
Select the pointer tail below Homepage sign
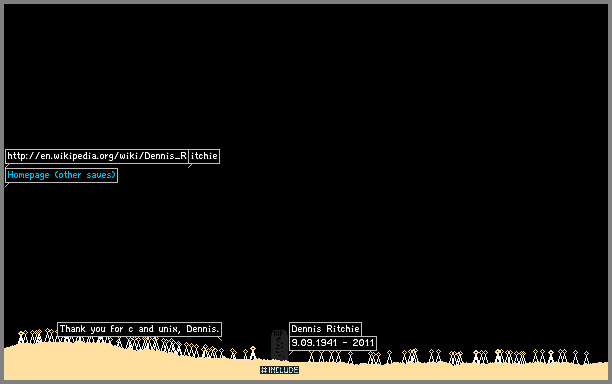click(7, 185)
